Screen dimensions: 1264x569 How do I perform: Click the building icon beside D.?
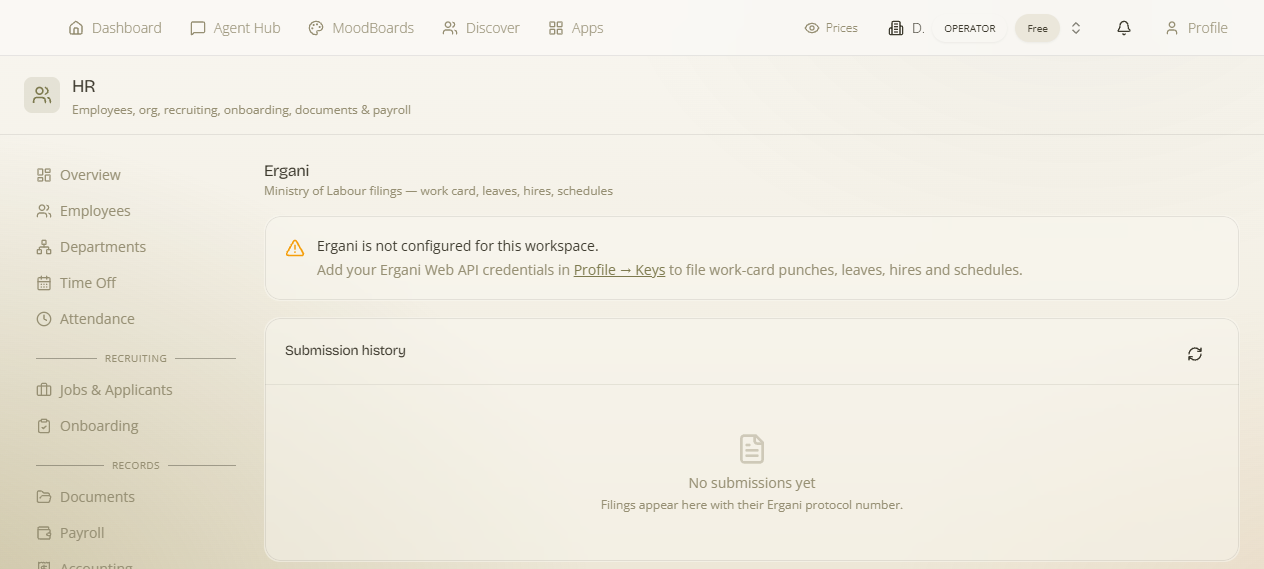[x=896, y=28]
